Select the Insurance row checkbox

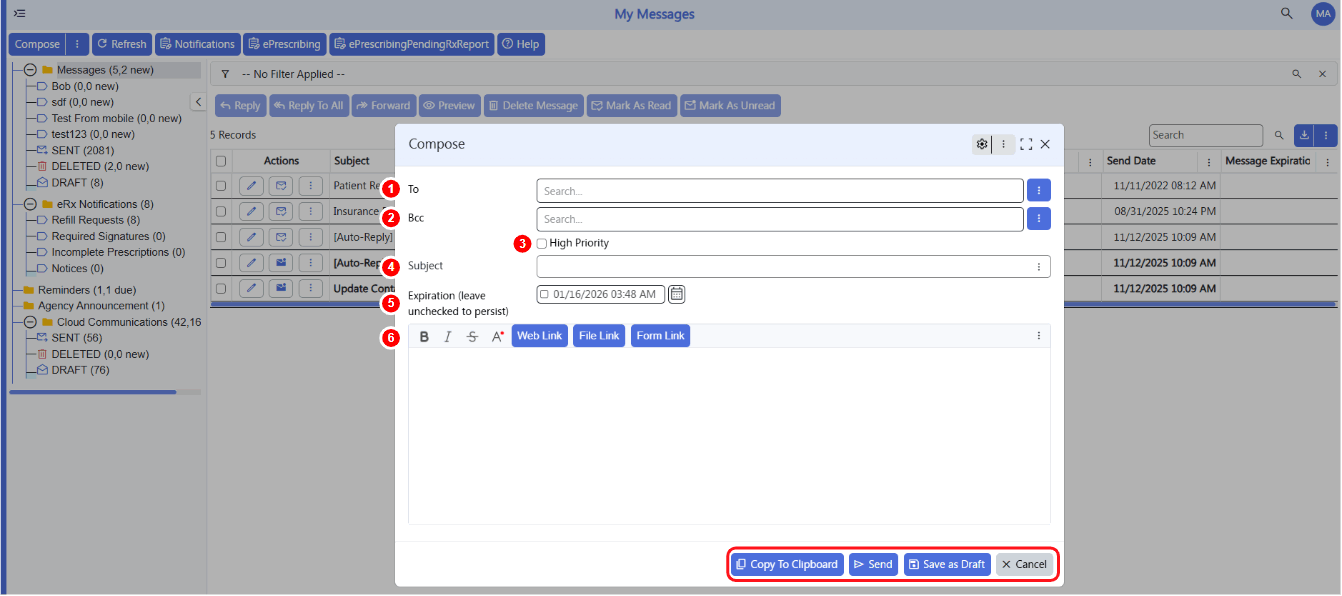[221, 211]
